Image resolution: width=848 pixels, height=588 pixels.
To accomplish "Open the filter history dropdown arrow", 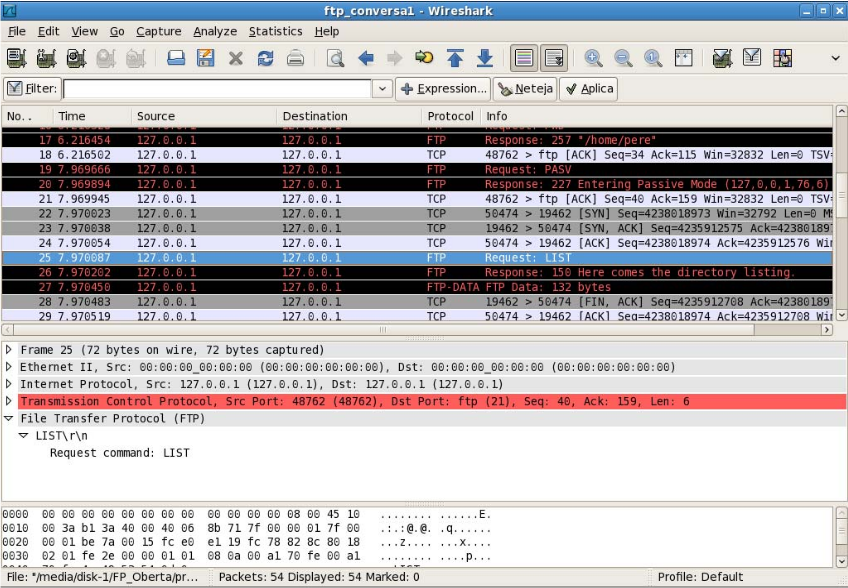I will click(382, 89).
